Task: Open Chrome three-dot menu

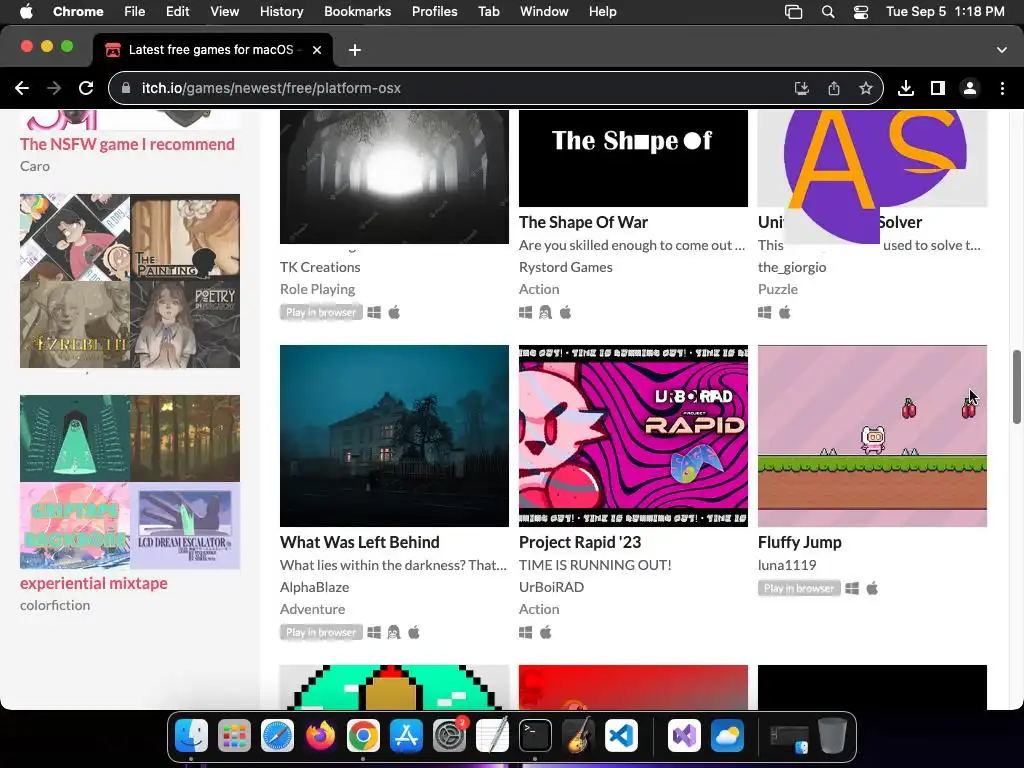Action: (x=1002, y=88)
